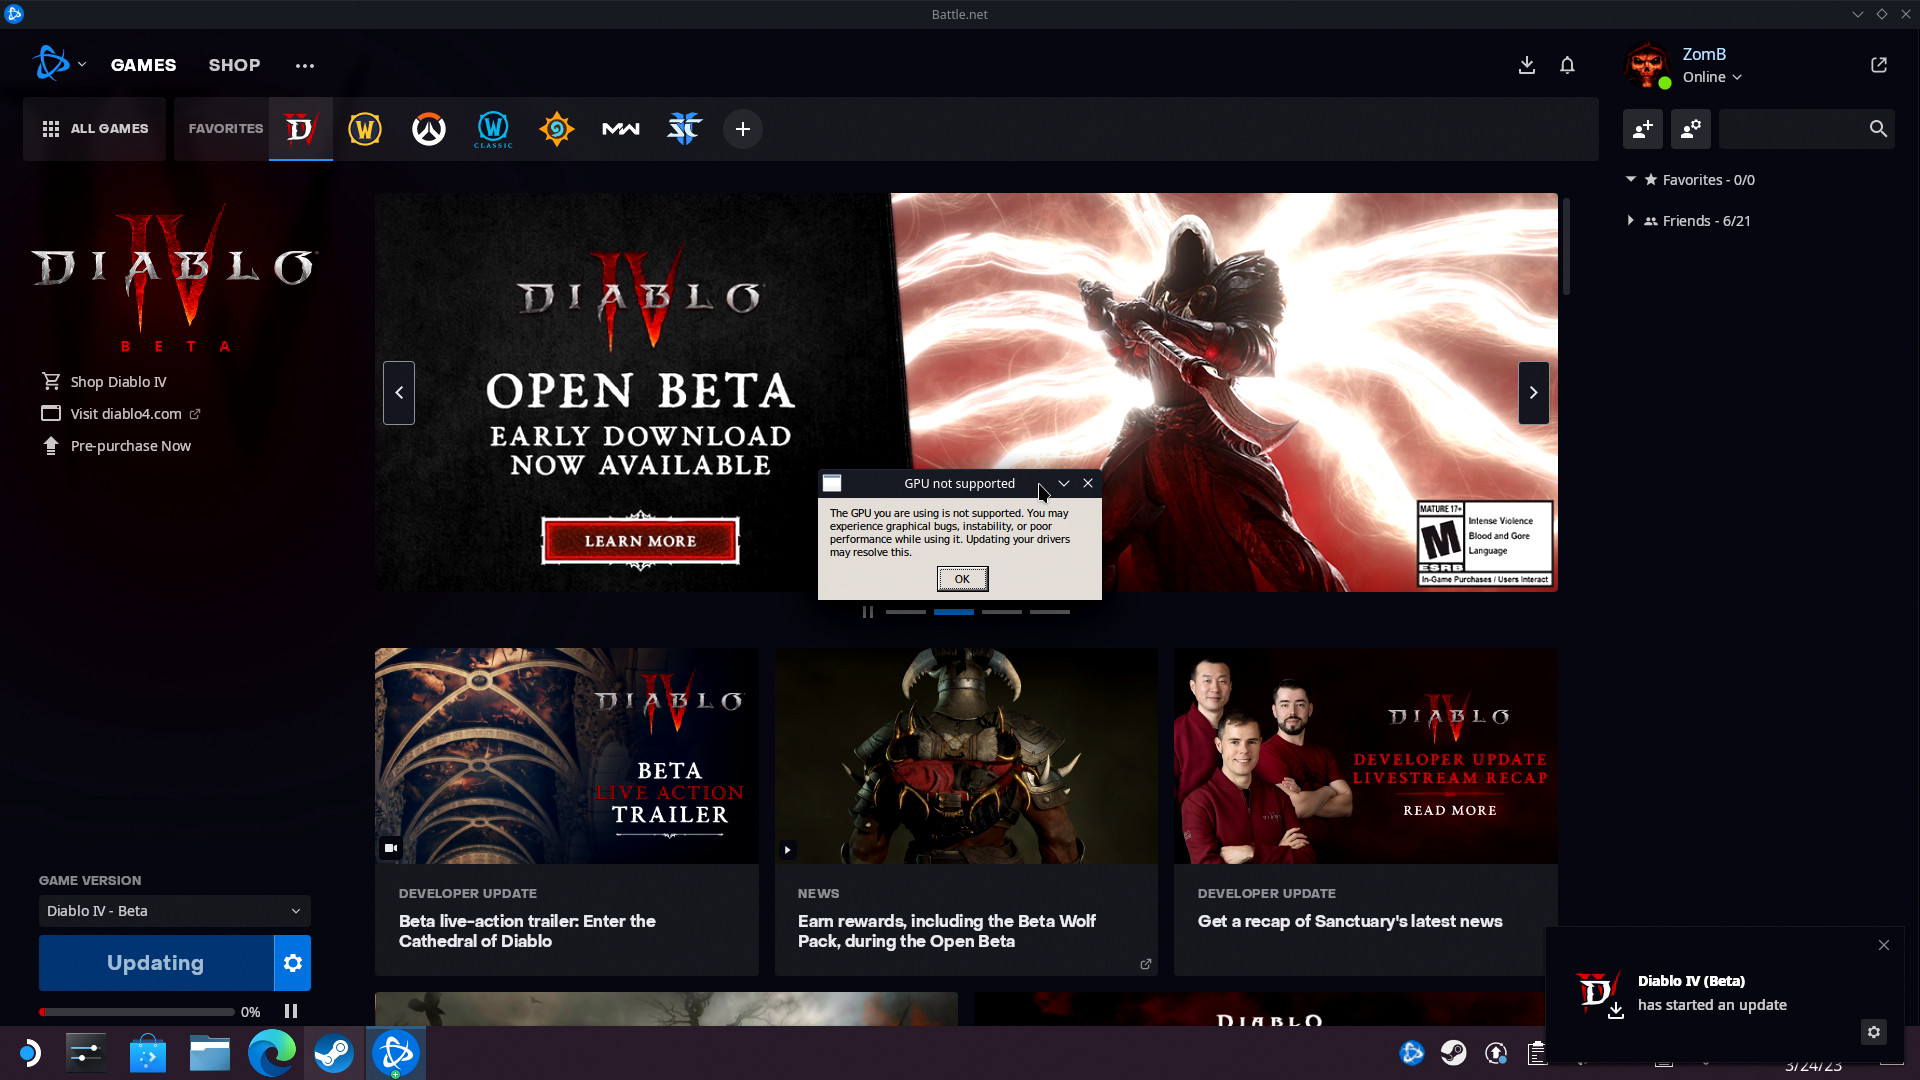
Task: Open the downloads icon in header
Action: [1527, 65]
